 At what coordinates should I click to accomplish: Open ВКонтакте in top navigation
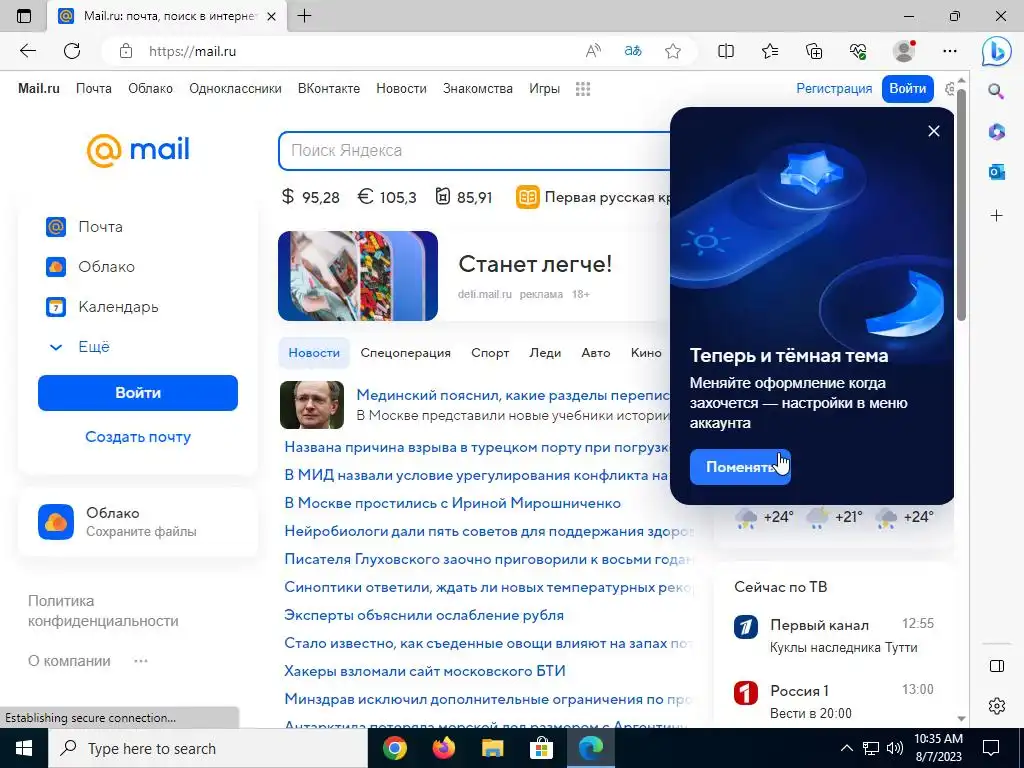(328, 89)
